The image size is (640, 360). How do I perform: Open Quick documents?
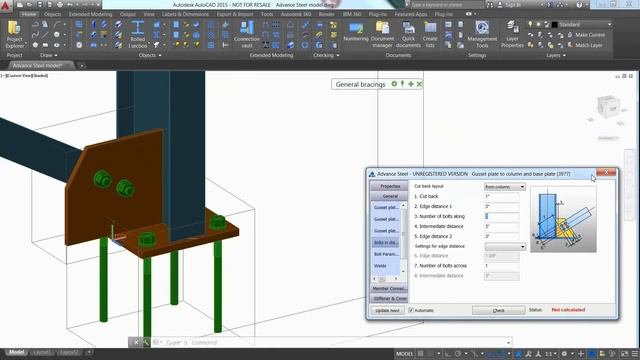(408, 35)
